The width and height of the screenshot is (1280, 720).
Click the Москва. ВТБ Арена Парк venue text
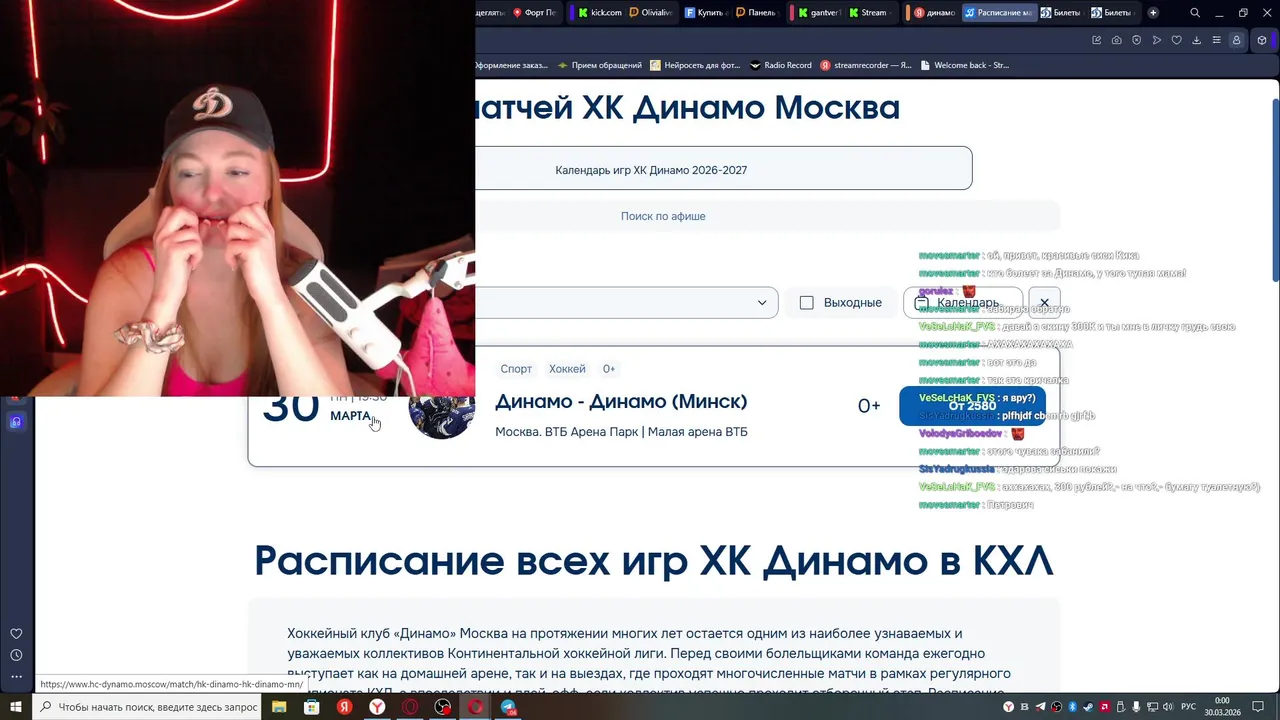(621, 432)
